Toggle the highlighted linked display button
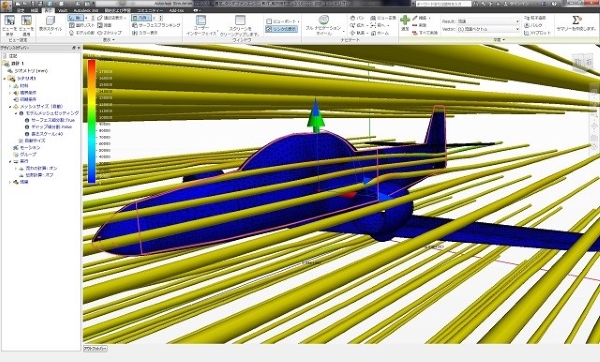600x362 pixels. click(281, 29)
